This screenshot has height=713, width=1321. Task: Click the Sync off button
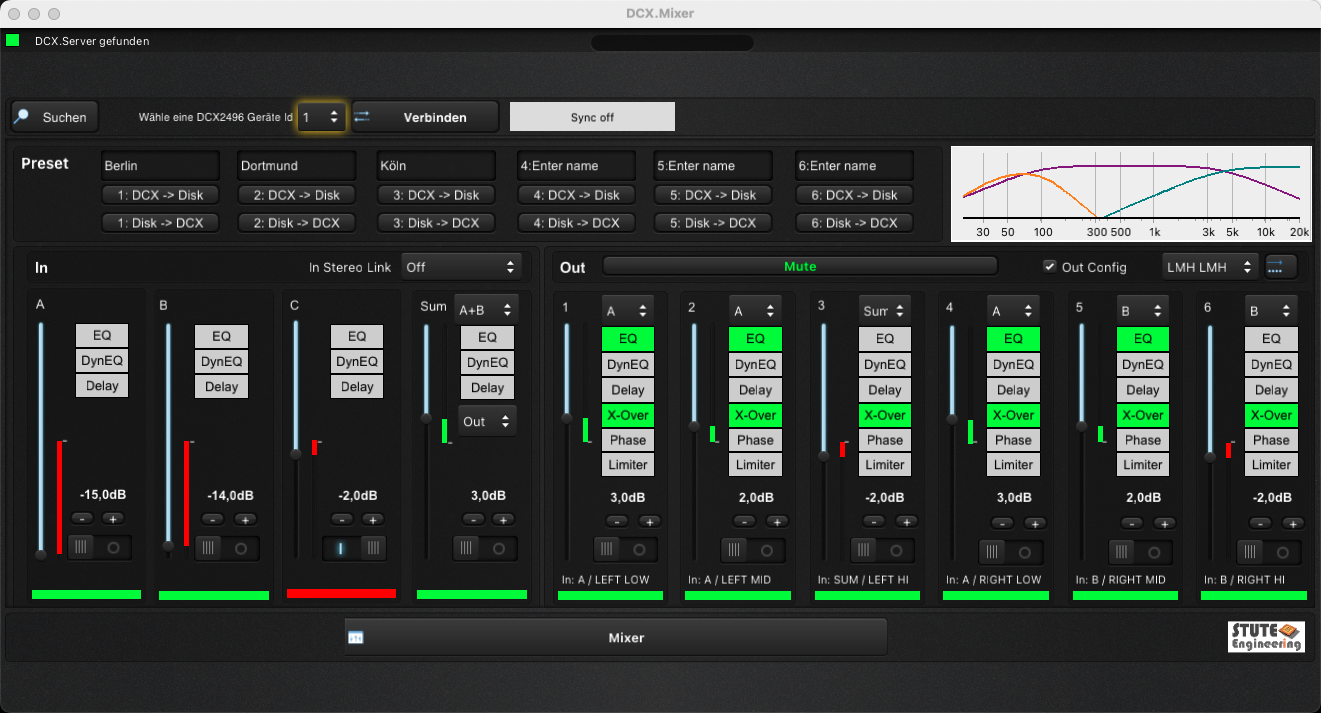[x=592, y=117]
